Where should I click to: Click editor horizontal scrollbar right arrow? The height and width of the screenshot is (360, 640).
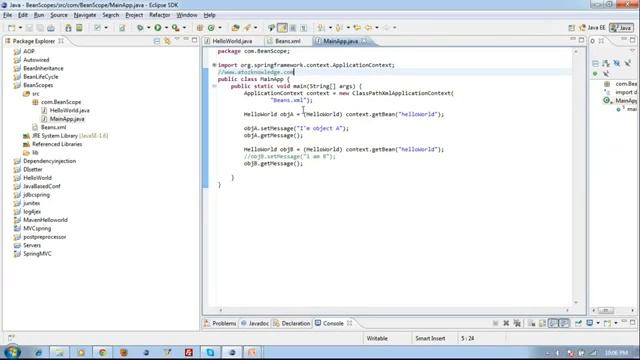pos(567,310)
